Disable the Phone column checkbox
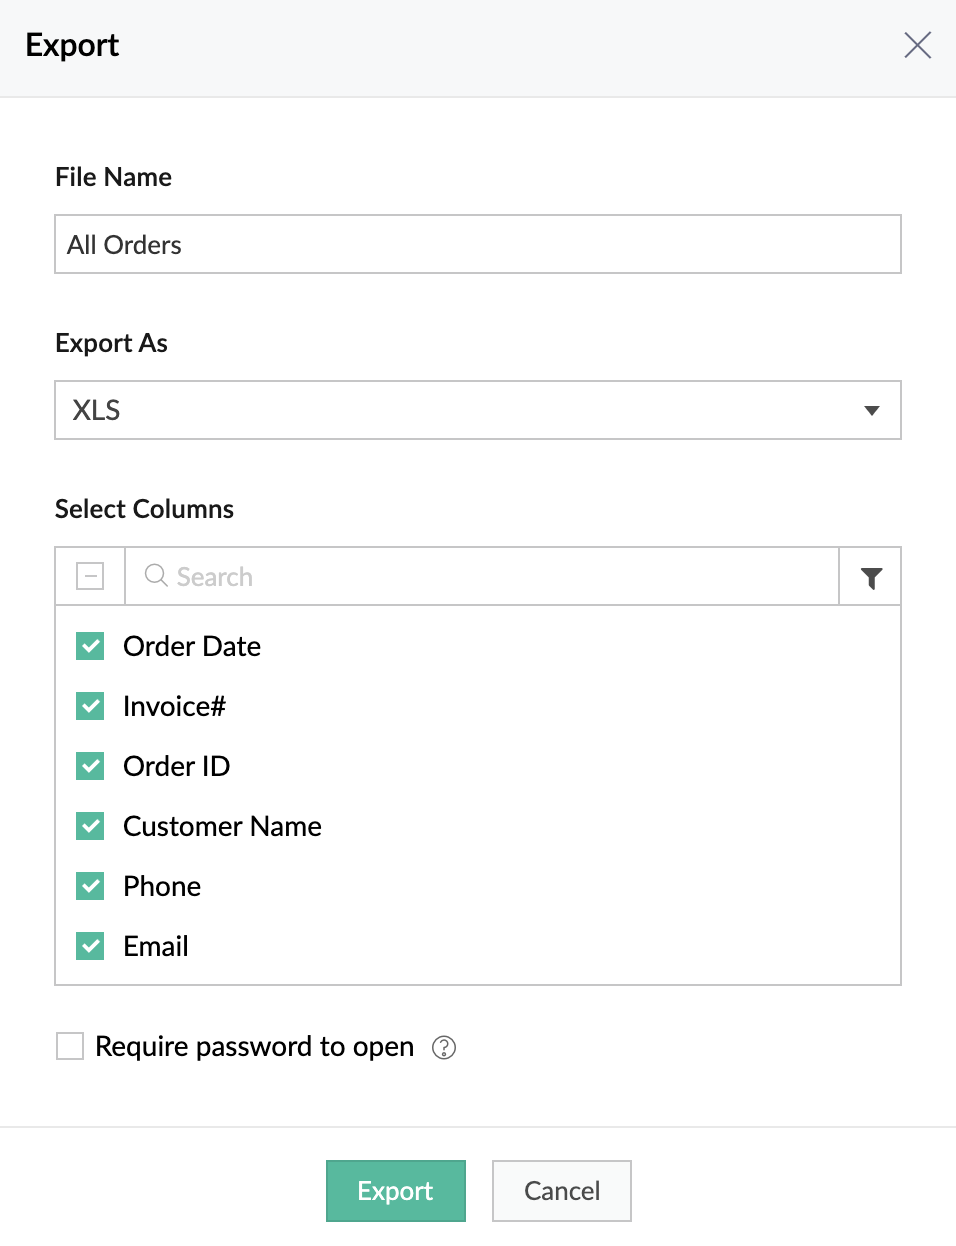Viewport: 956px width, 1246px height. pos(90,886)
